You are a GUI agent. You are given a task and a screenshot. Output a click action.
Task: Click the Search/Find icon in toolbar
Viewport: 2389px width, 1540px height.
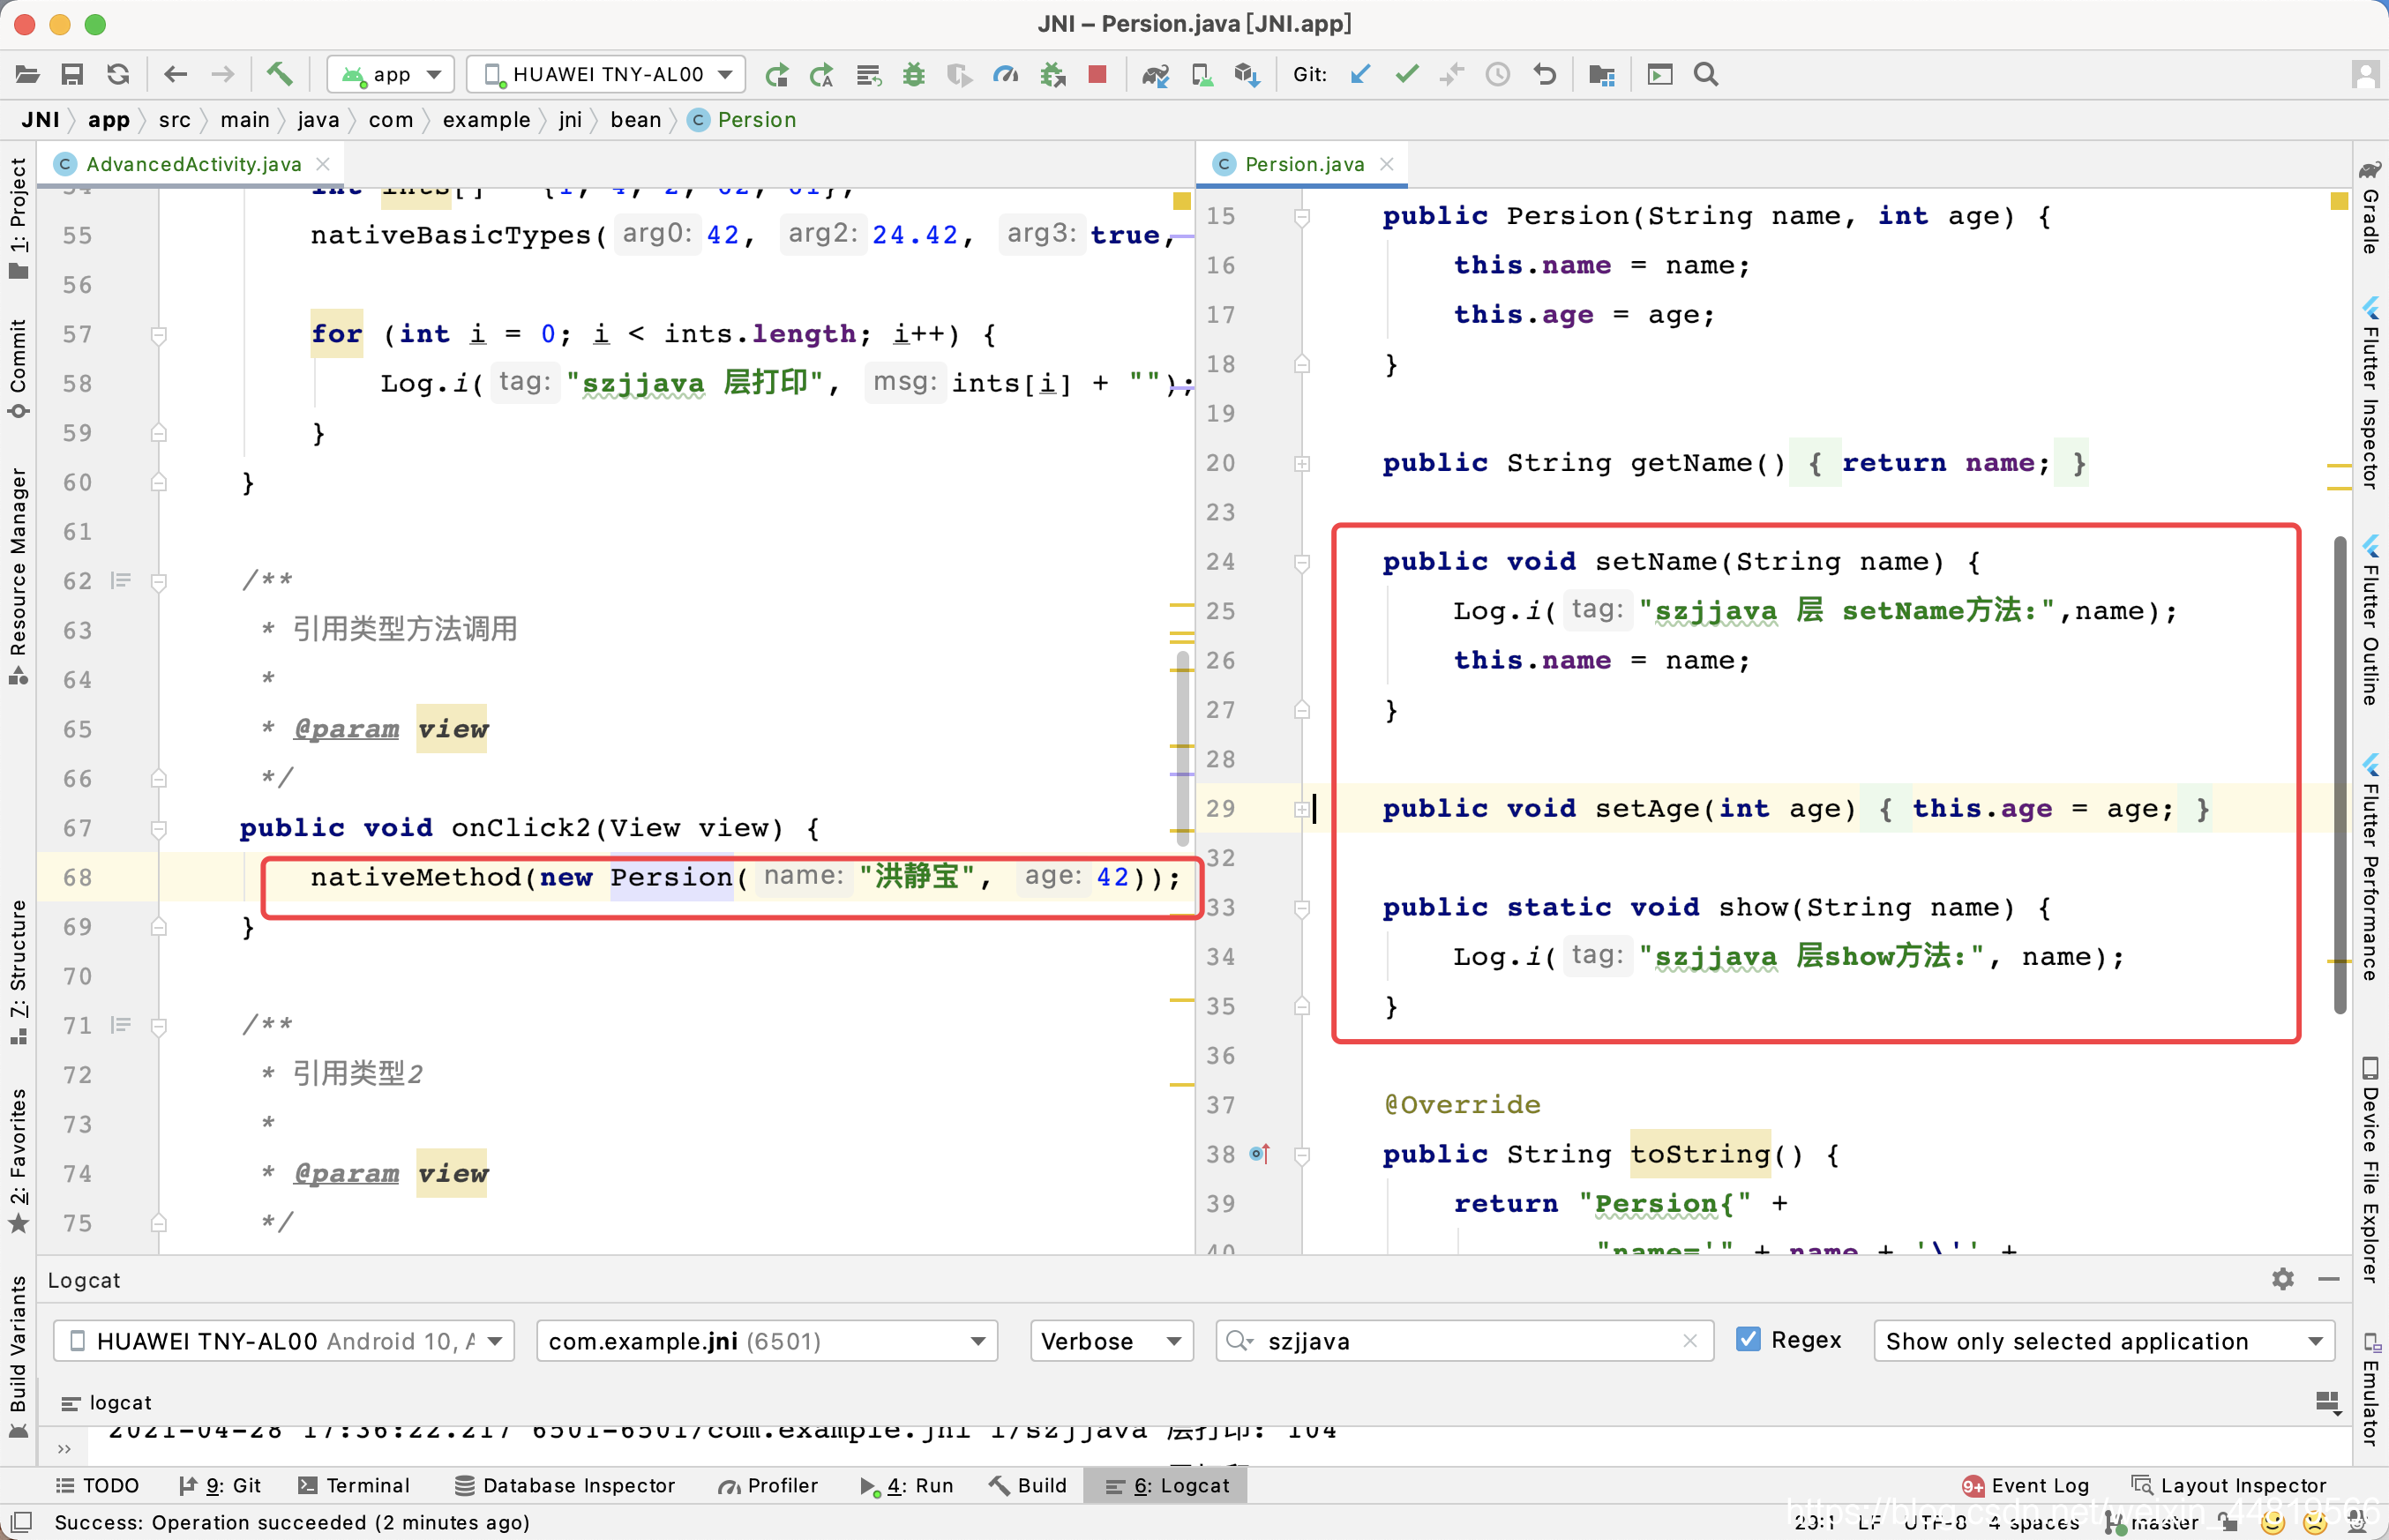[x=1706, y=75]
